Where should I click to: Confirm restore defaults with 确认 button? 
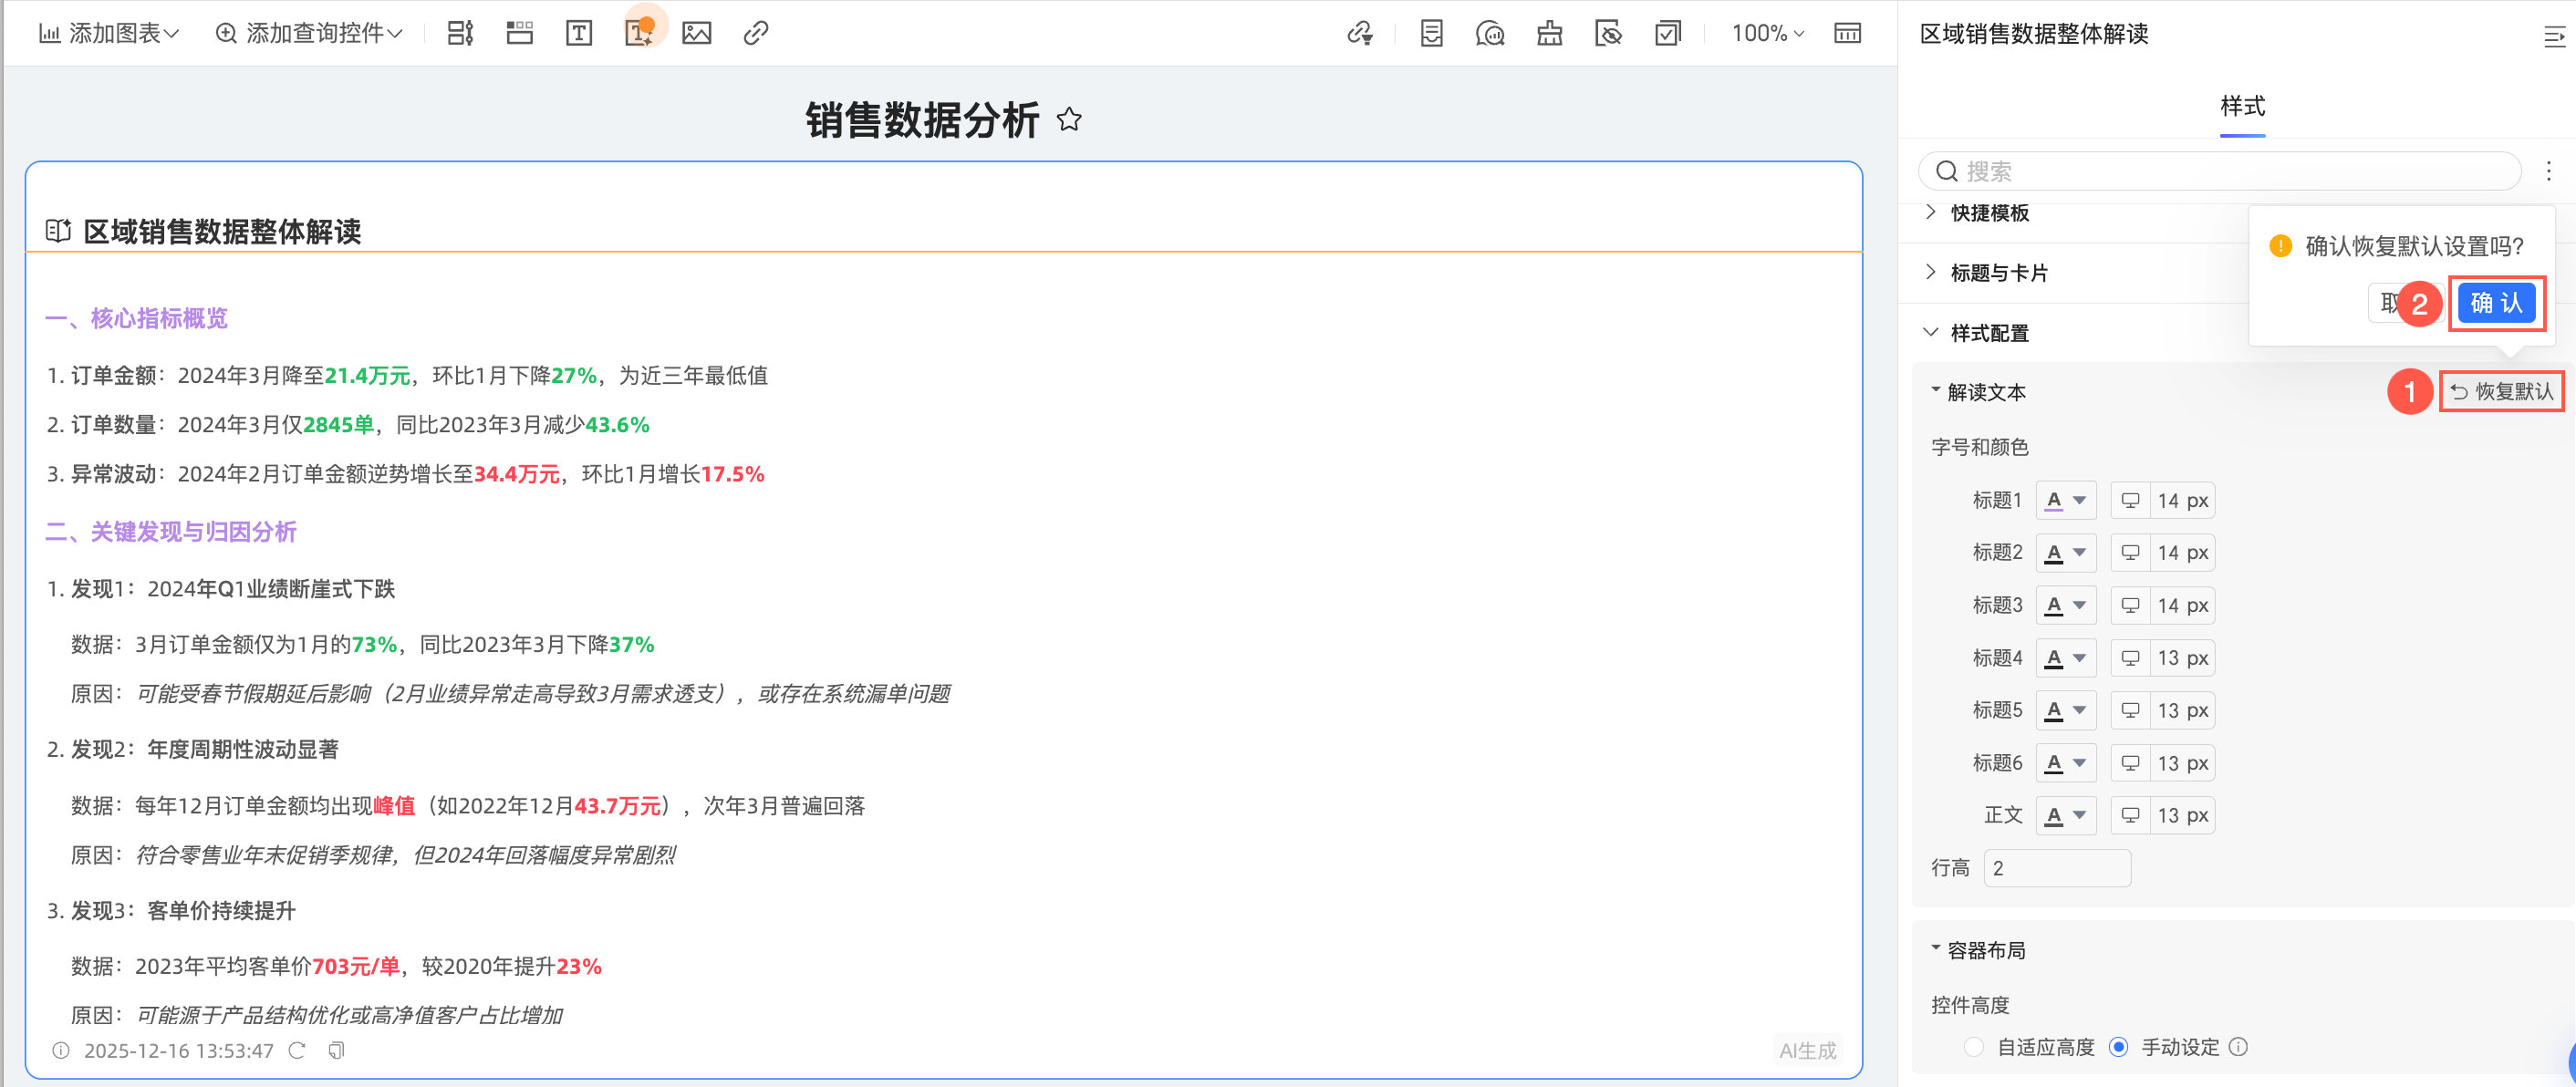click(x=2495, y=303)
